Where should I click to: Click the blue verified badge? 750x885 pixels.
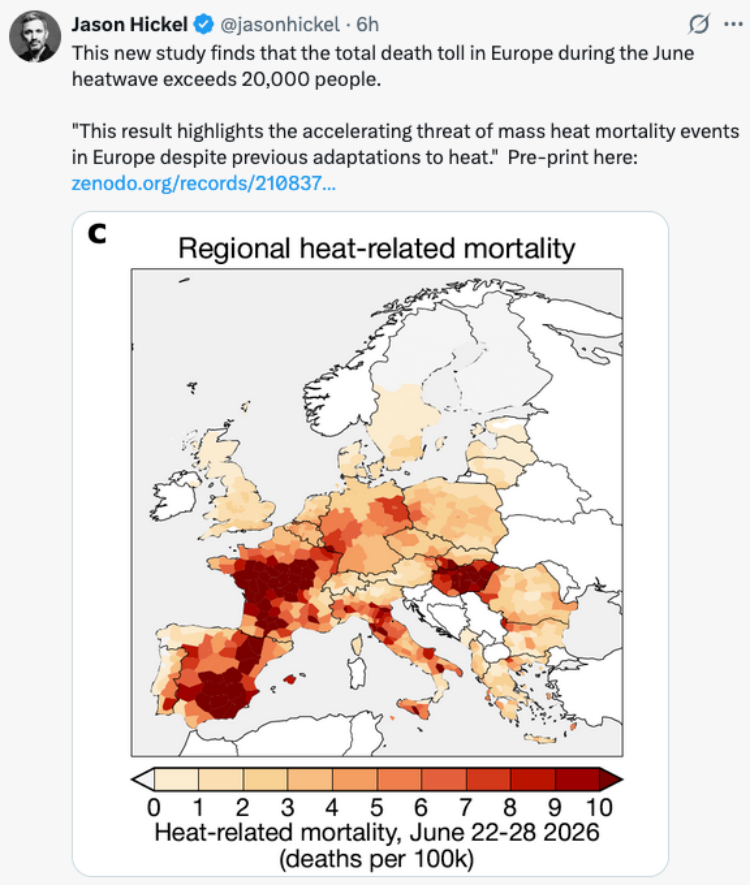(x=204, y=24)
